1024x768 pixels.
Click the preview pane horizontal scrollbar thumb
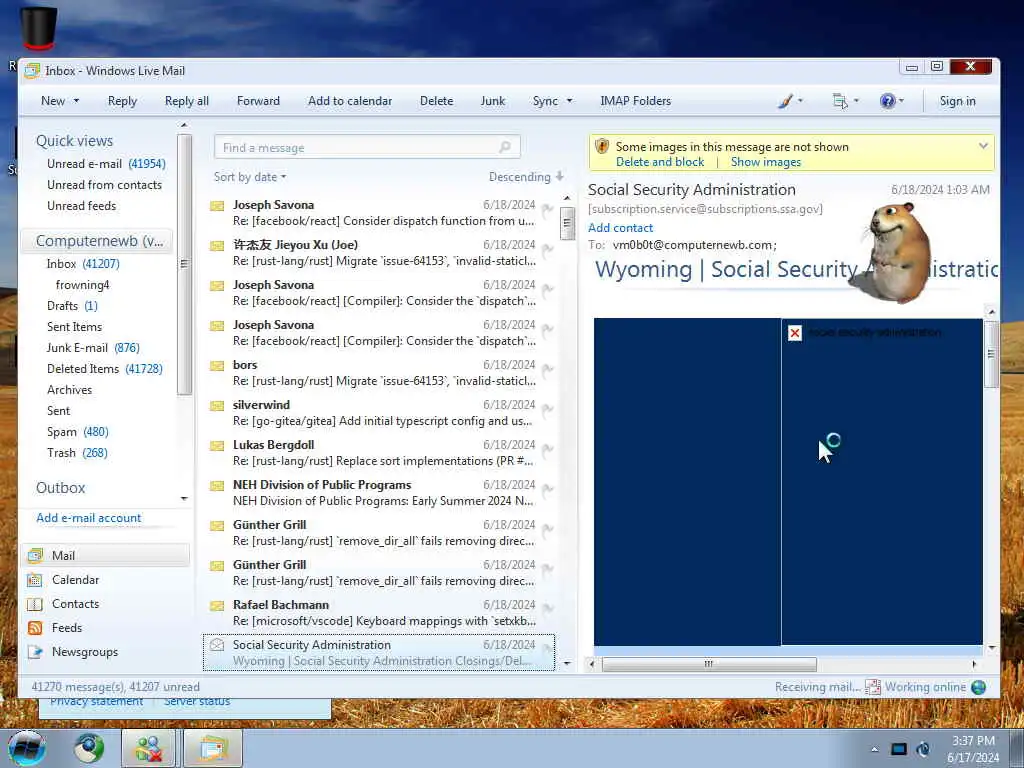click(x=709, y=664)
